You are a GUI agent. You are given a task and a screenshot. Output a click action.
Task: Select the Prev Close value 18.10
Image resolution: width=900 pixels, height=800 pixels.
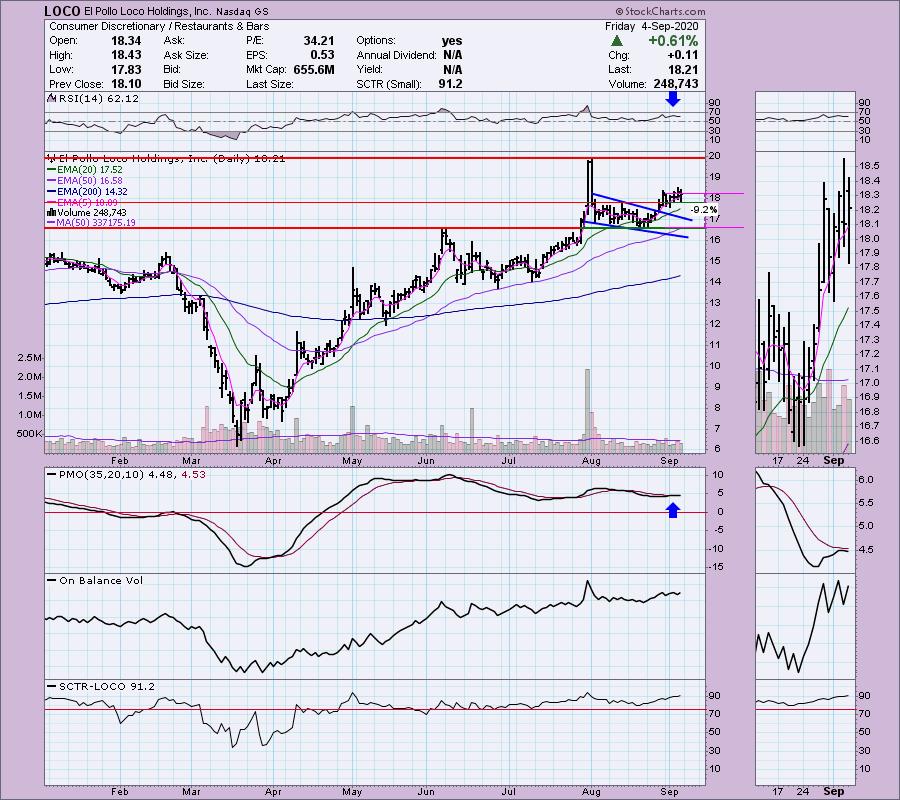(127, 84)
